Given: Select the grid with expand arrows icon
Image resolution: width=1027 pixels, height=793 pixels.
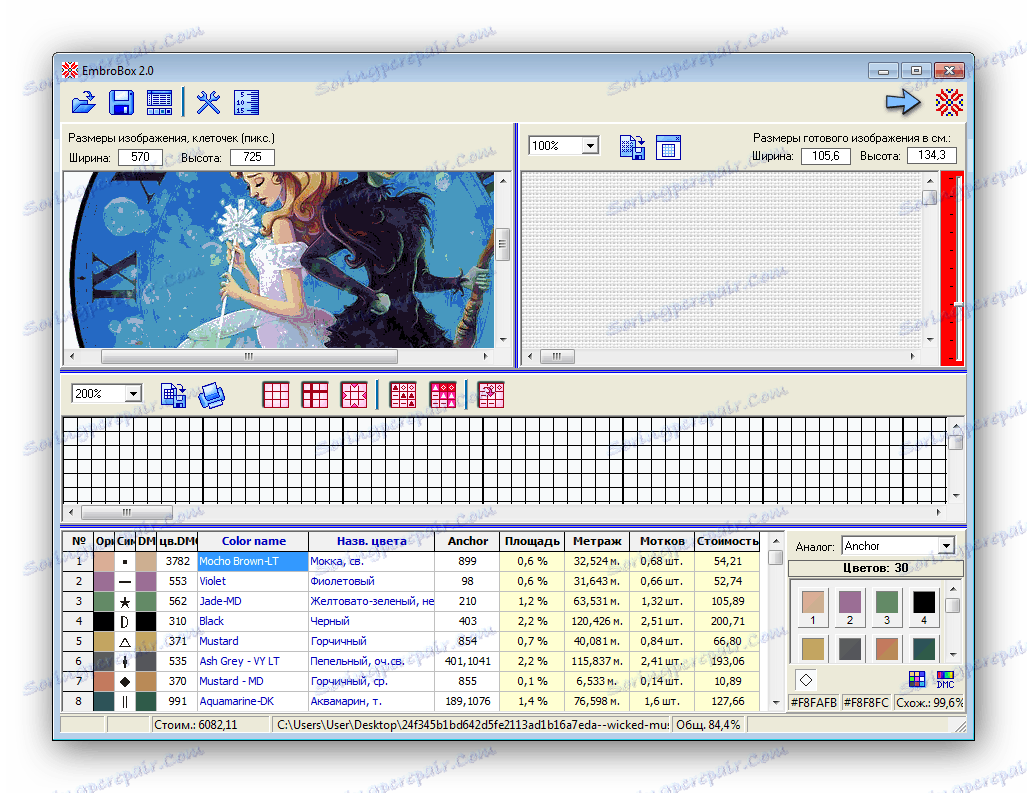Looking at the screenshot, I should click(354, 395).
